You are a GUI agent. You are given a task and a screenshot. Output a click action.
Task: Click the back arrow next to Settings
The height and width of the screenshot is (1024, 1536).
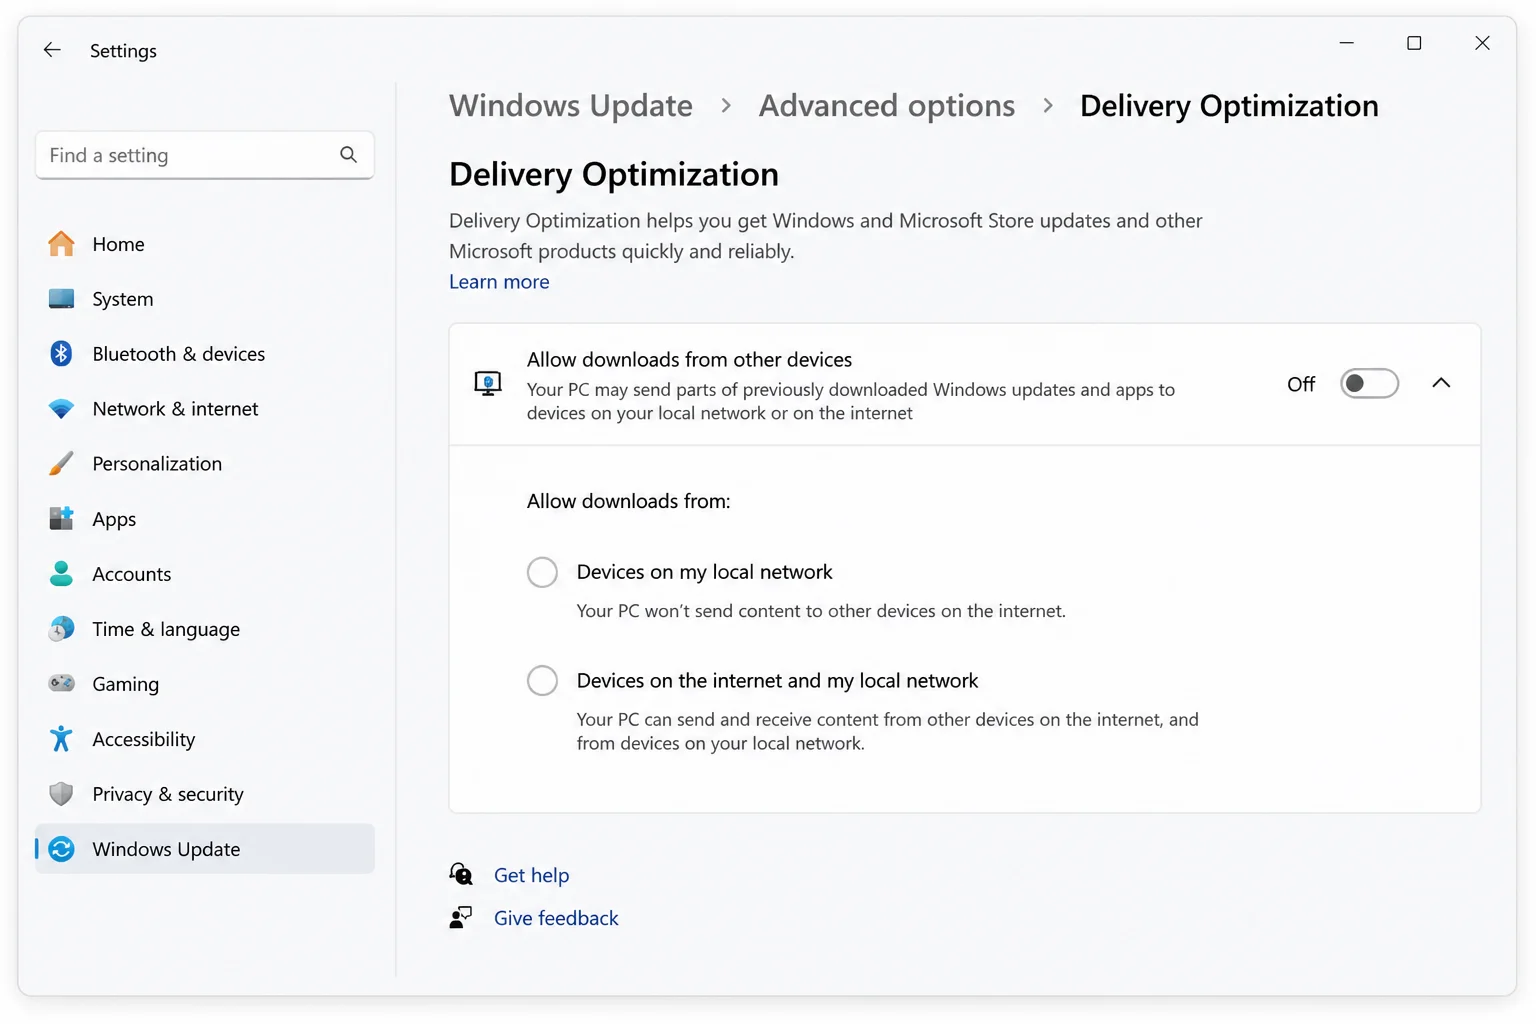click(x=52, y=50)
